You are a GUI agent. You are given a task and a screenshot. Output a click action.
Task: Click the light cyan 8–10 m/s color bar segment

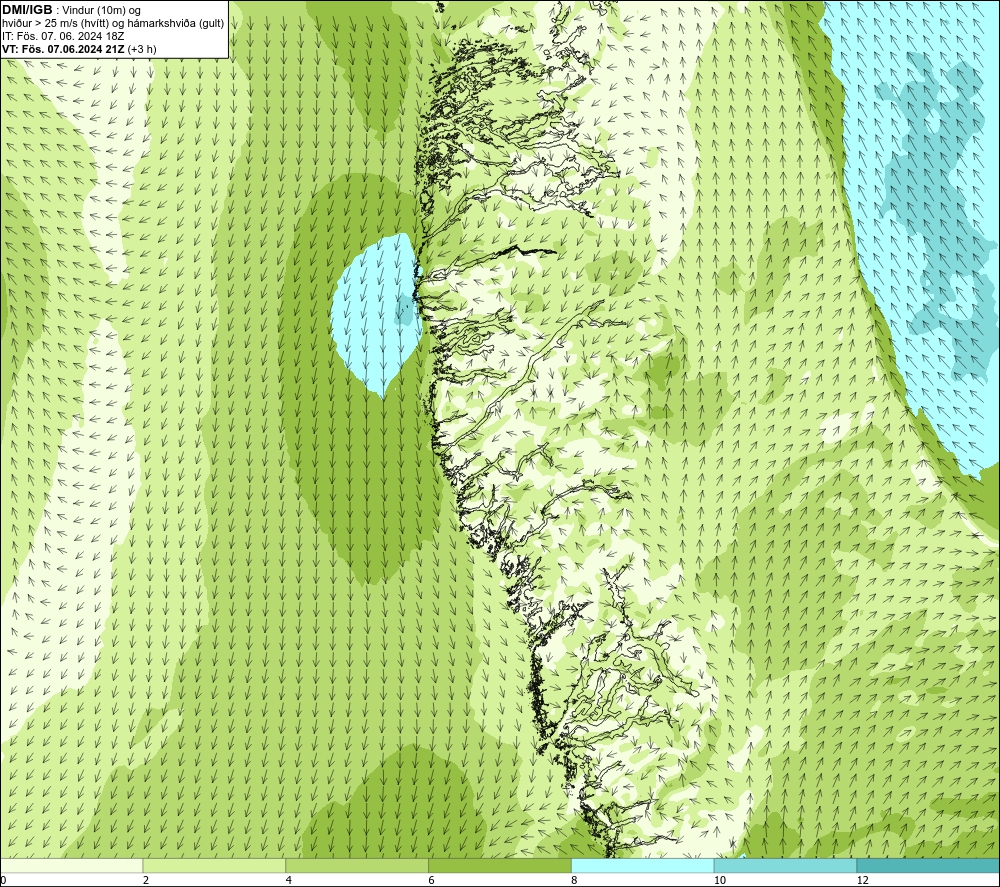[x=643, y=865]
